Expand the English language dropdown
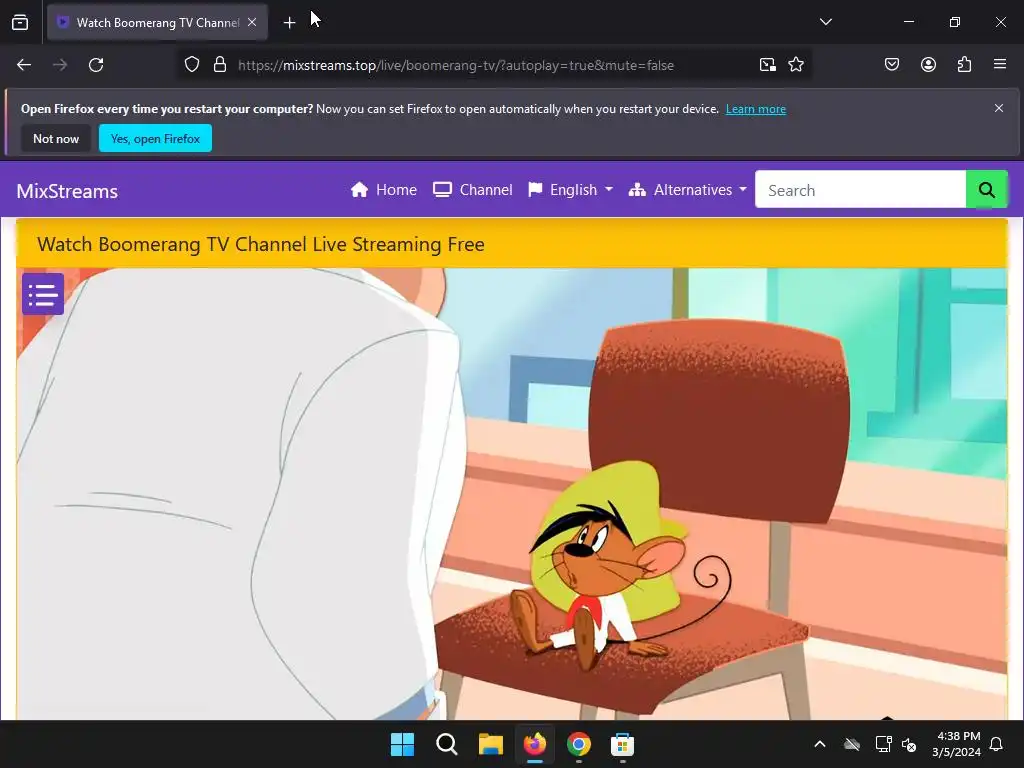Viewport: 1024px width, 768px height. (x=570, y=190)
